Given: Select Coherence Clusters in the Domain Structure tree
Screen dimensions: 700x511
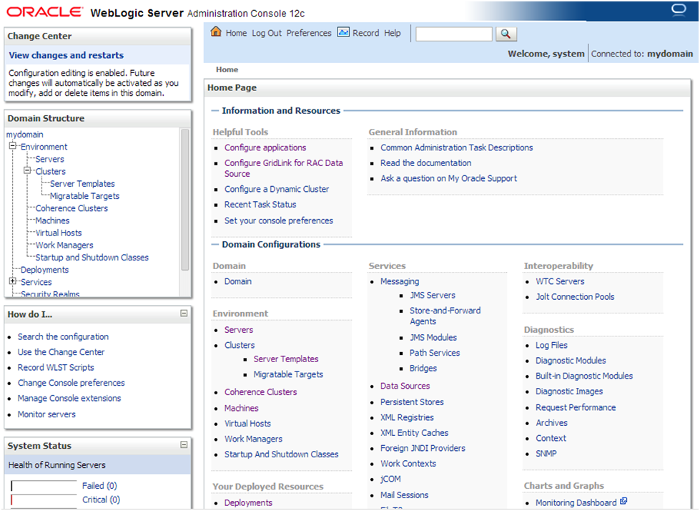Looking at the screenshot, I should tap(71, 208).
